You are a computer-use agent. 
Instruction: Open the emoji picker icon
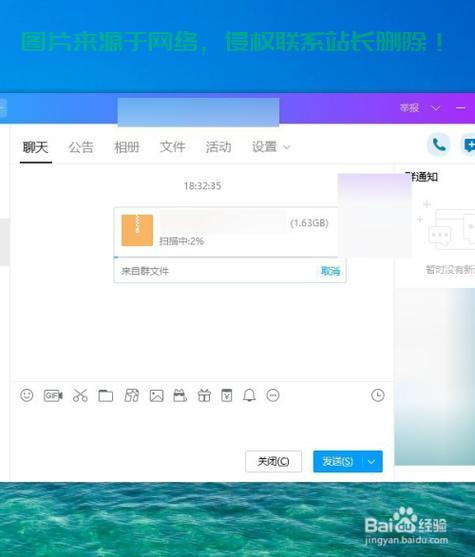coord(27,395)
